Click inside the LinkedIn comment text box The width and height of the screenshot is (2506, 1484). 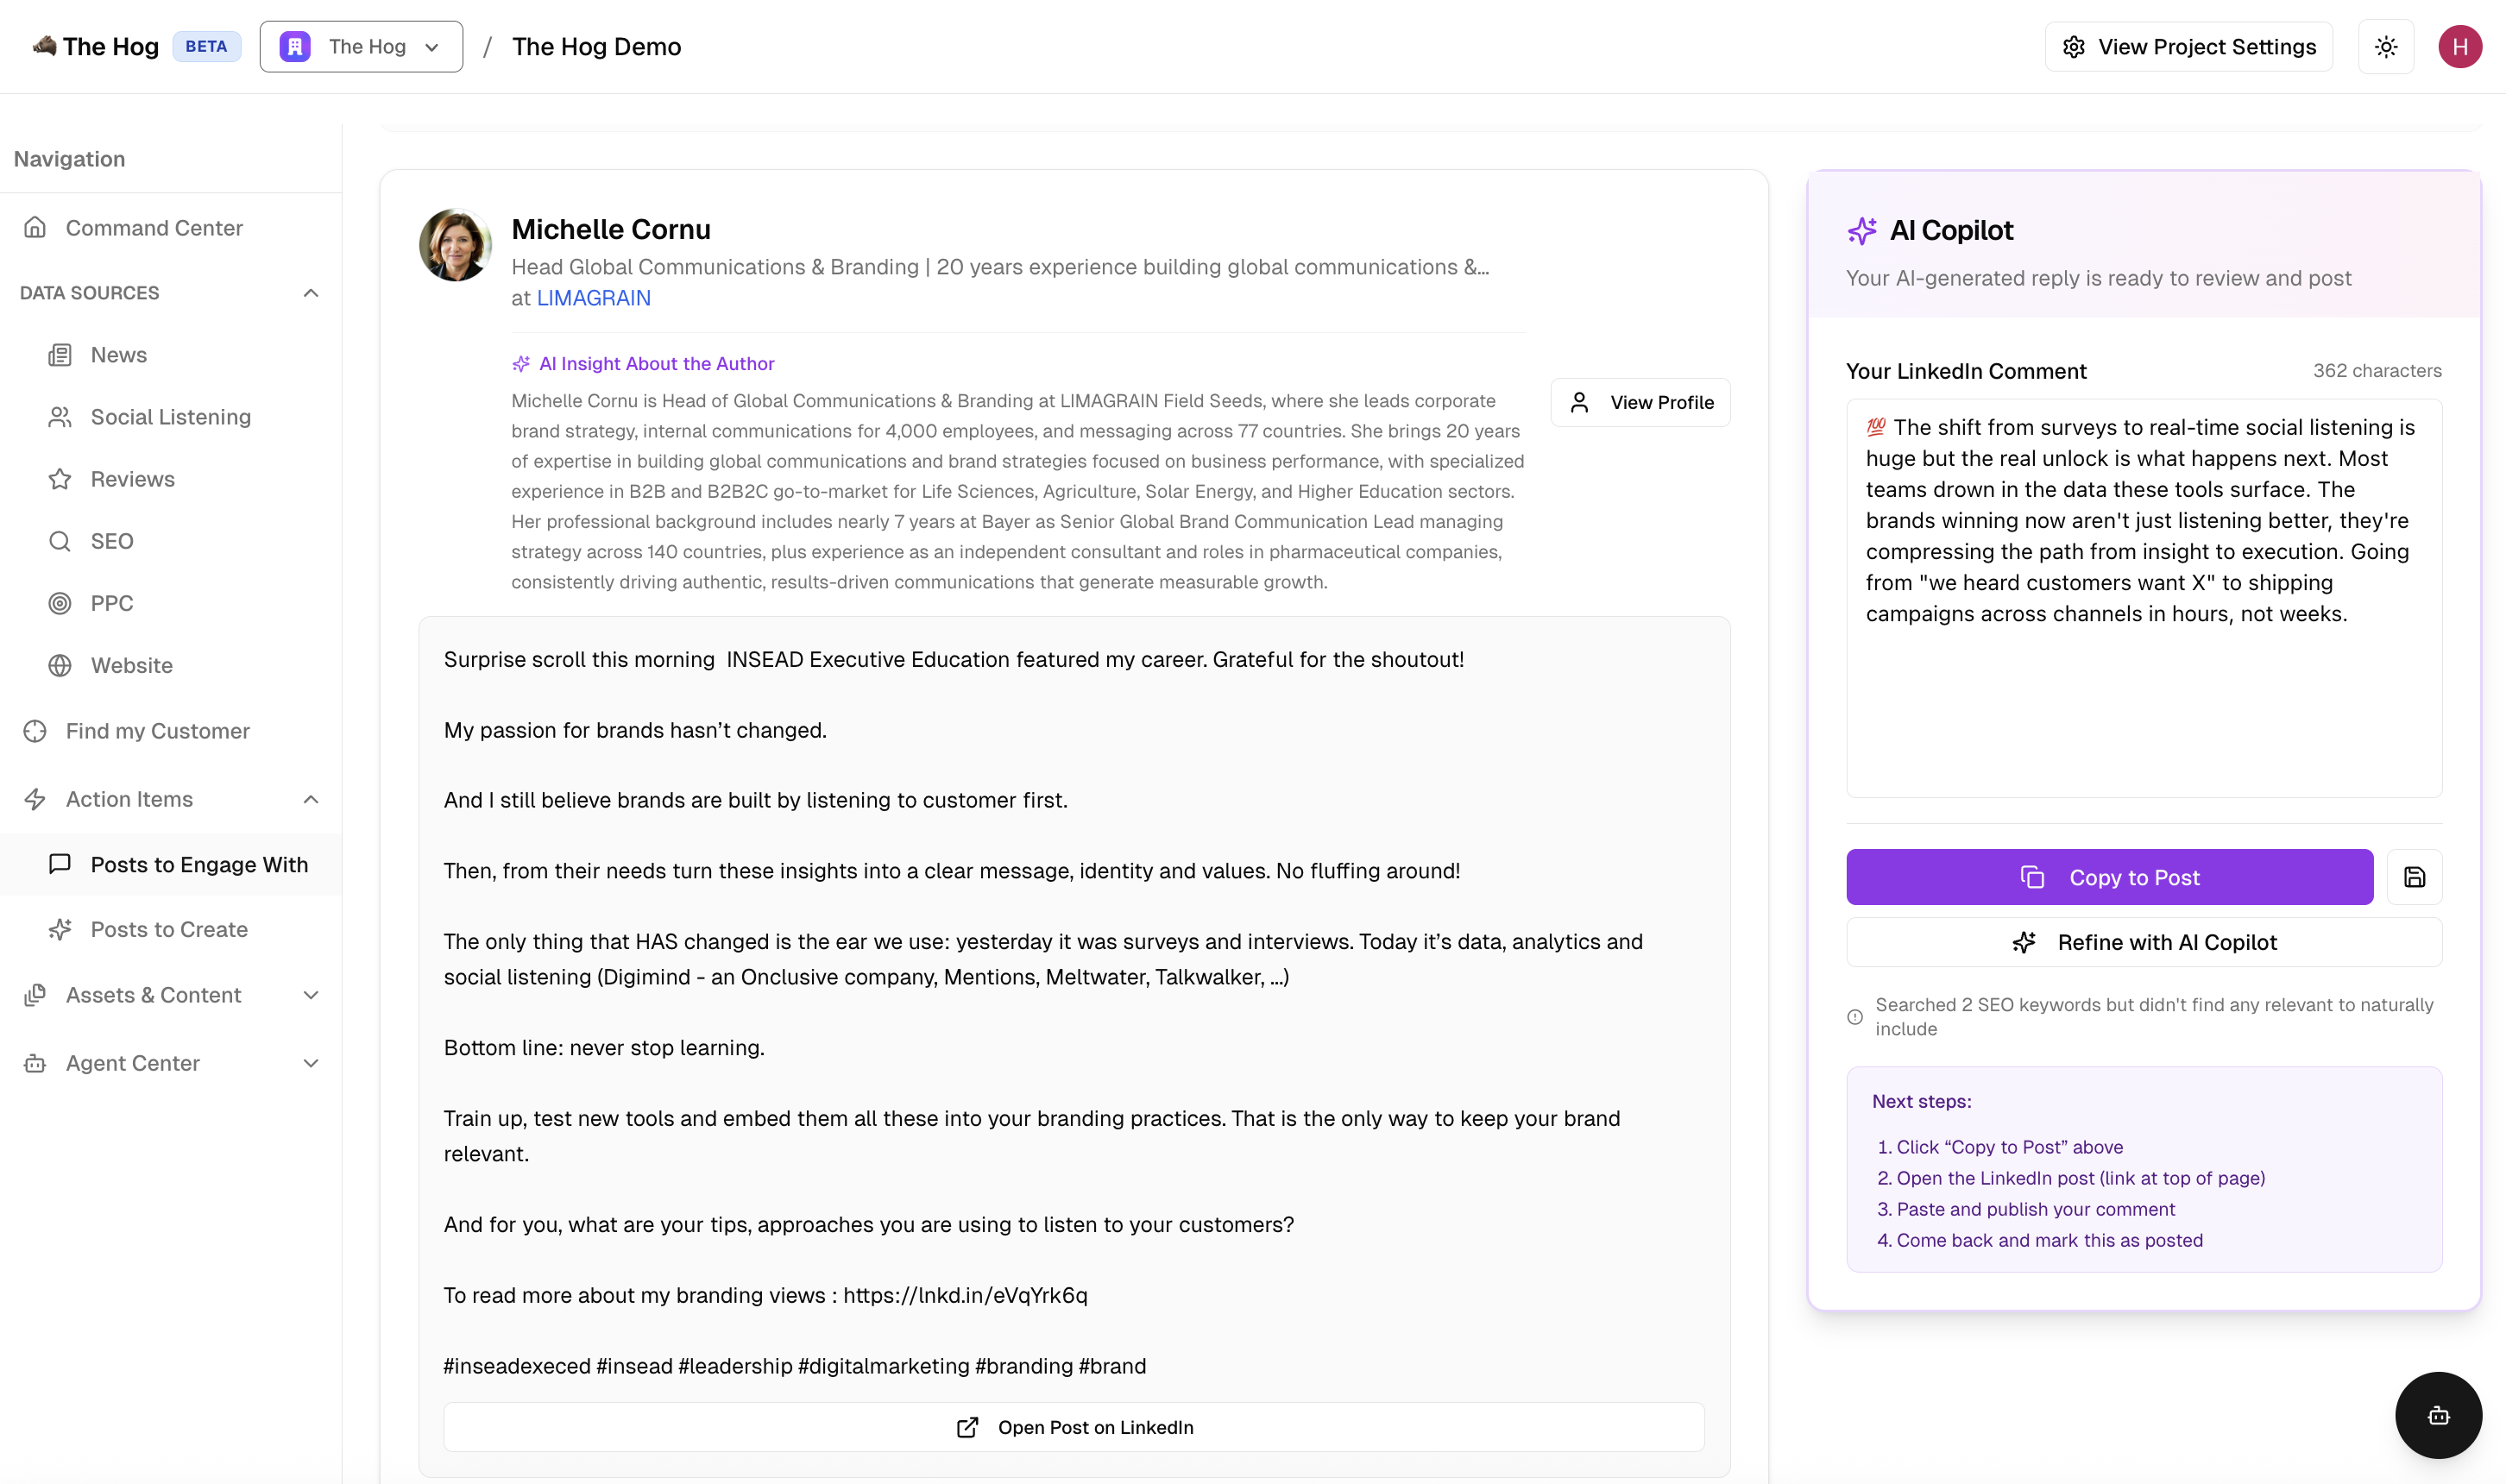(x=2143, y=600)
